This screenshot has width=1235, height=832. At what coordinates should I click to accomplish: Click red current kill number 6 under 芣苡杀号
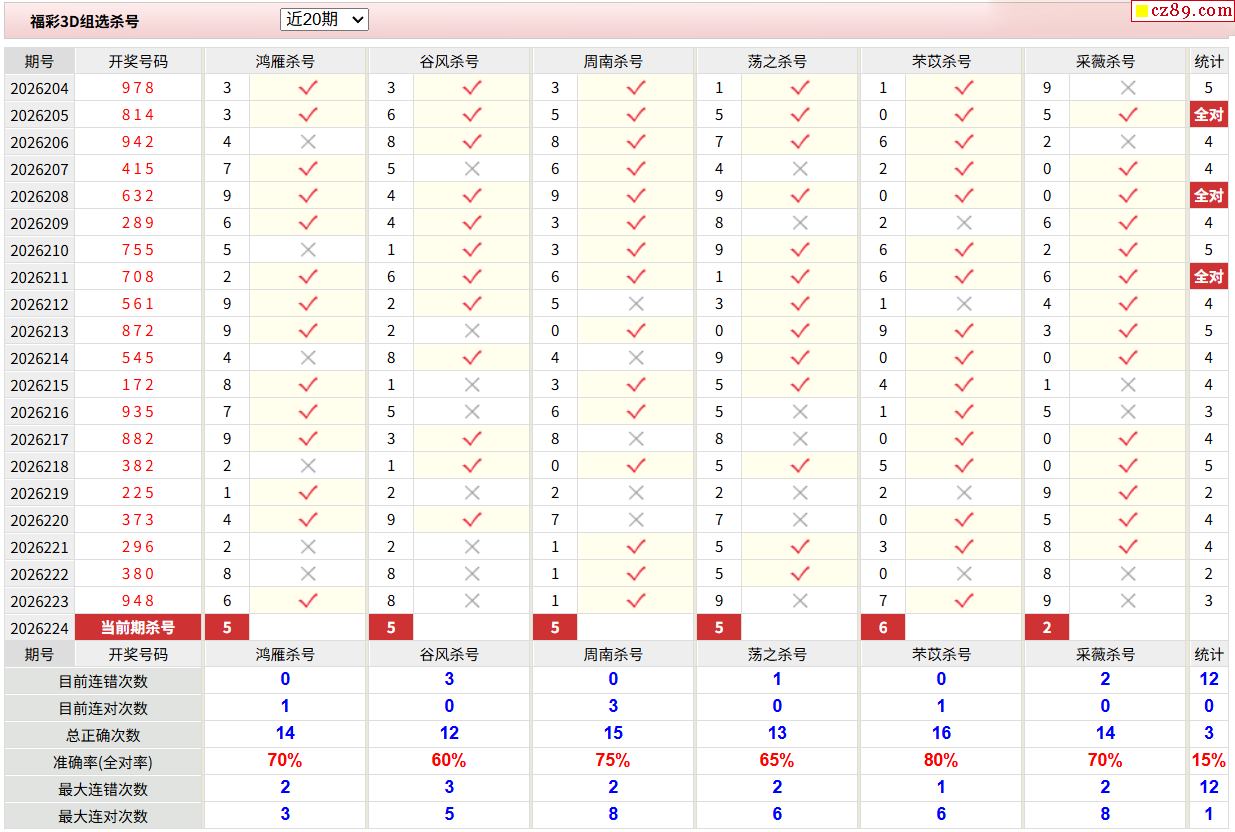coord(883,627)
